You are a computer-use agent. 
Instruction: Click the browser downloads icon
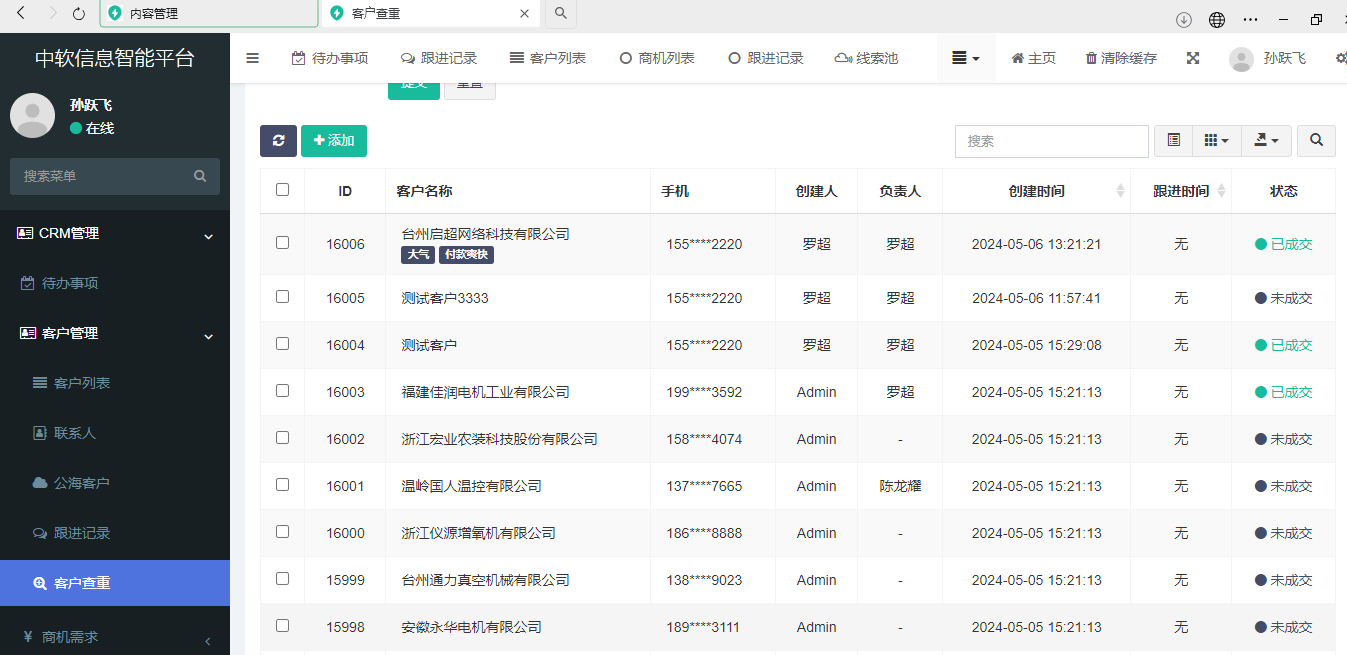point(1184,19)
